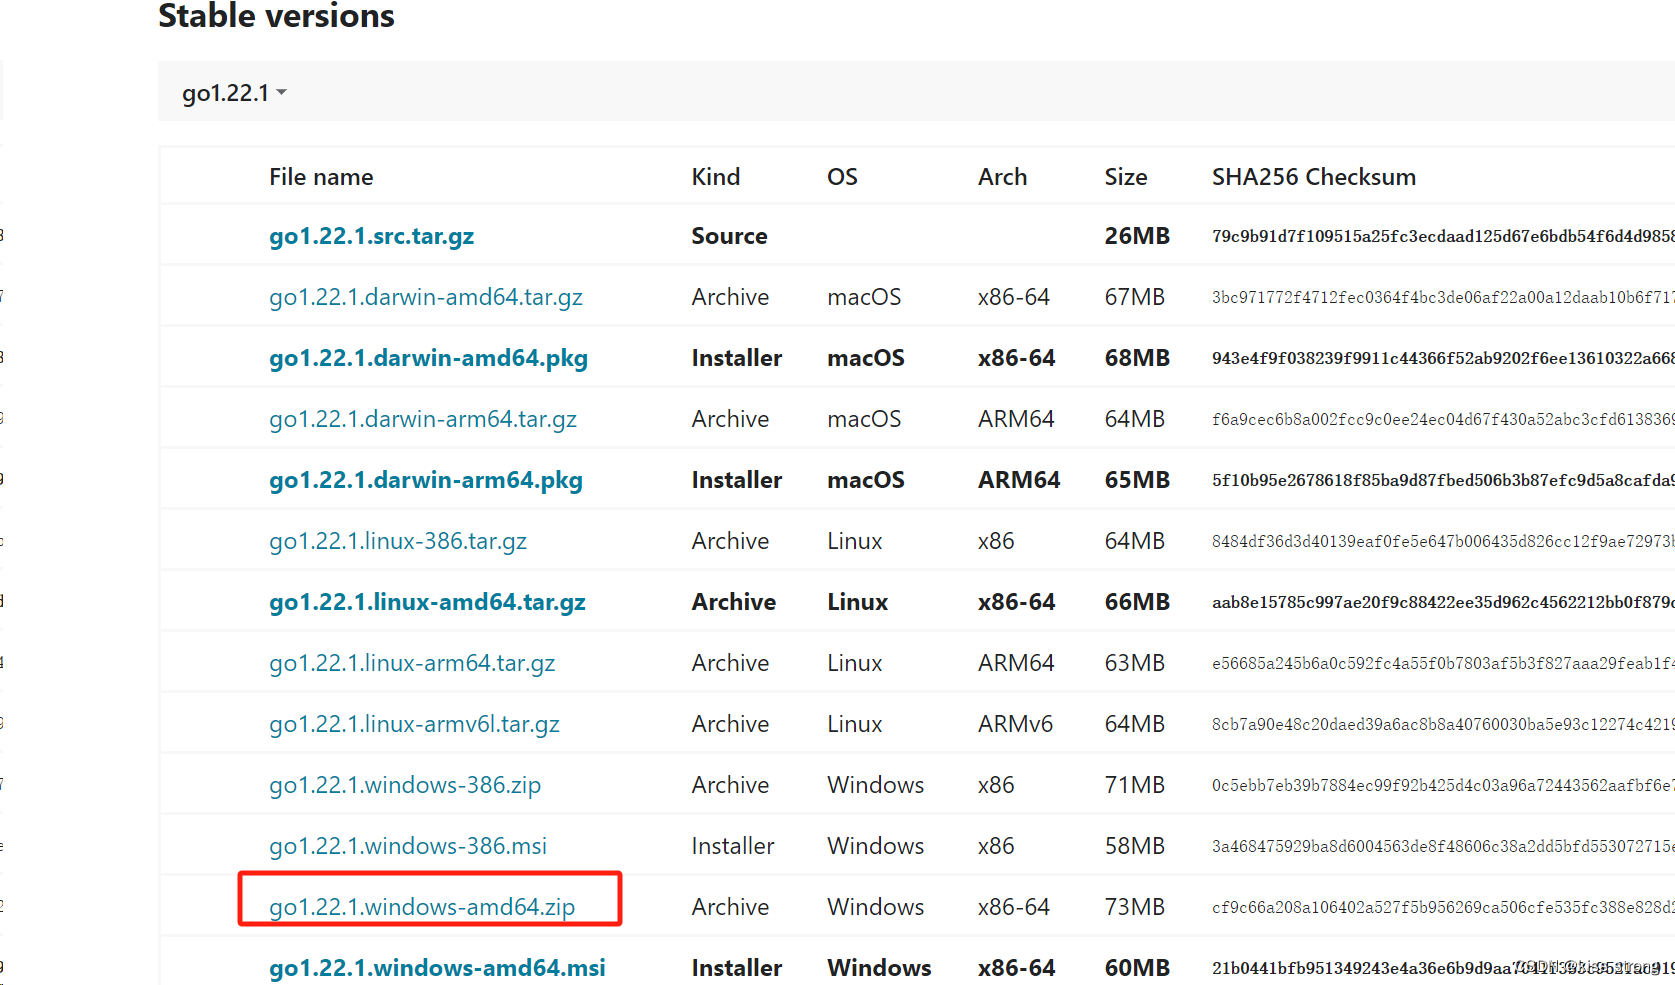Select the 58MB size cell
This screenshot has height=985, width=1675.
coord(1134,846)
